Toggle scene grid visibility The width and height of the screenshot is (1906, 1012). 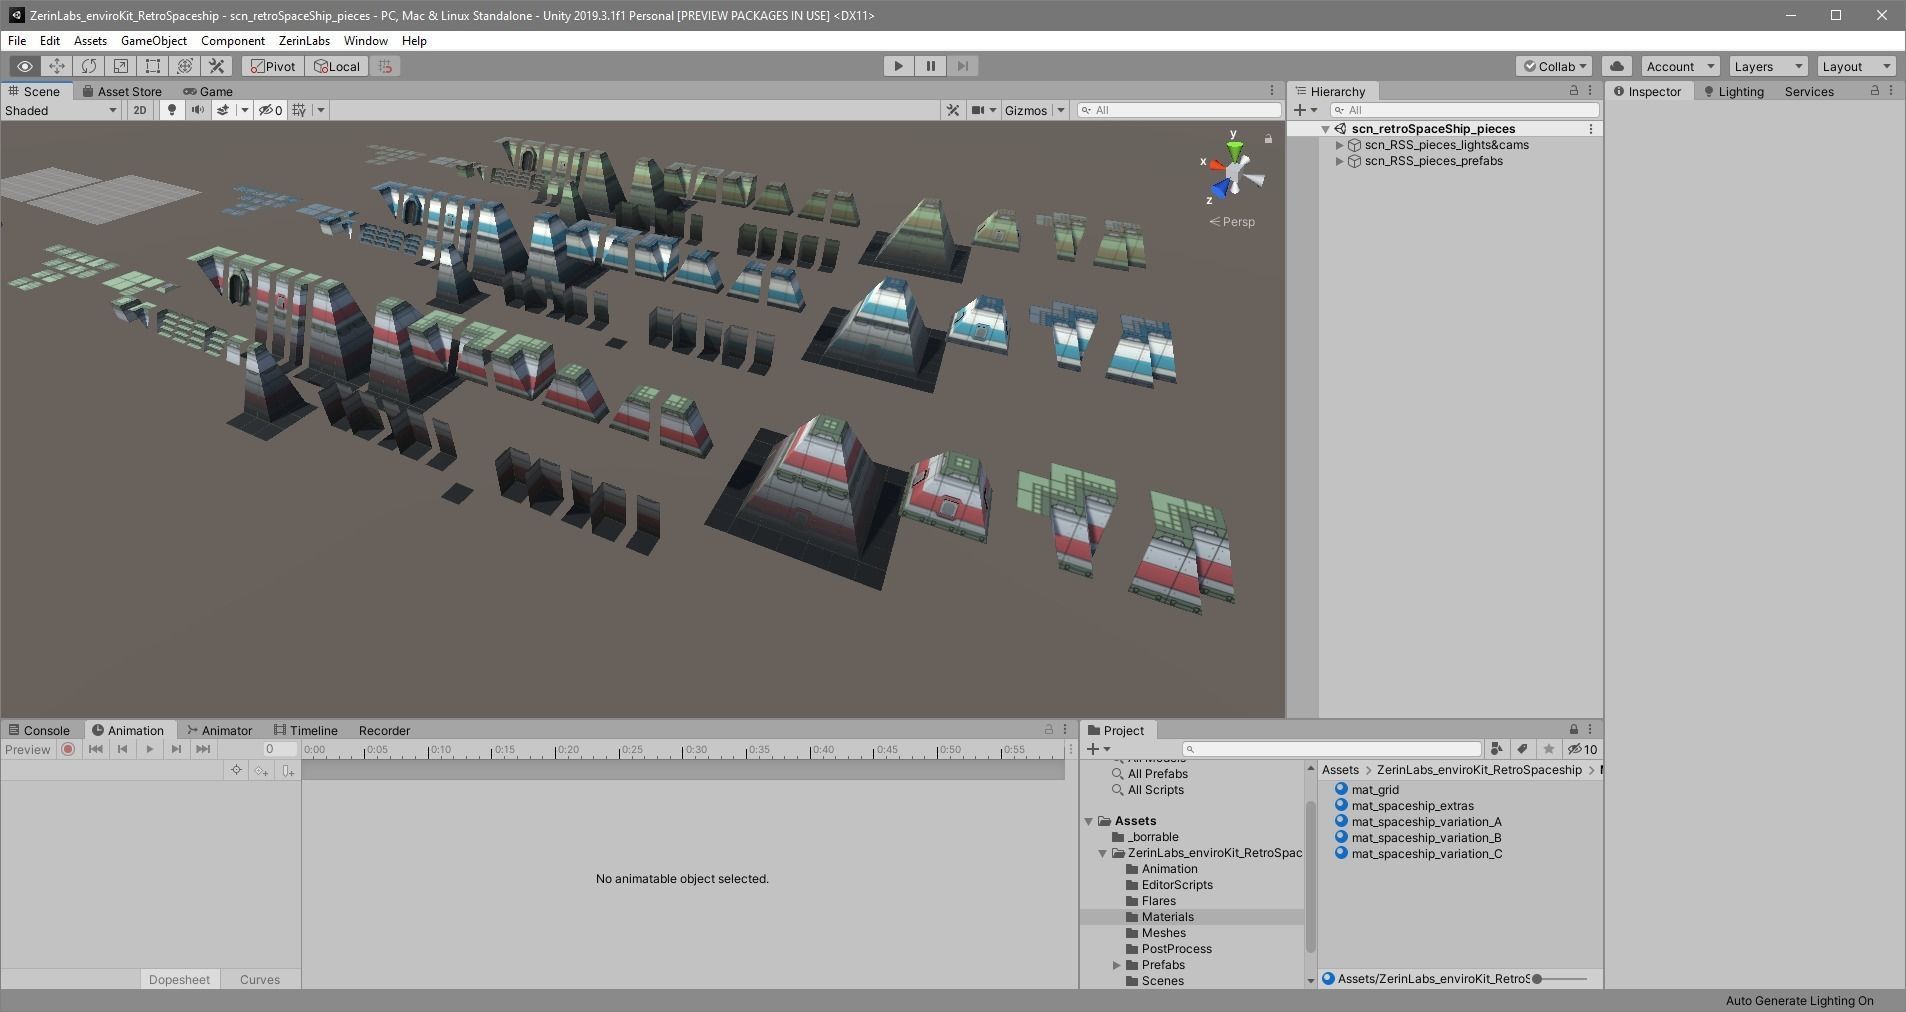point(299,110)
